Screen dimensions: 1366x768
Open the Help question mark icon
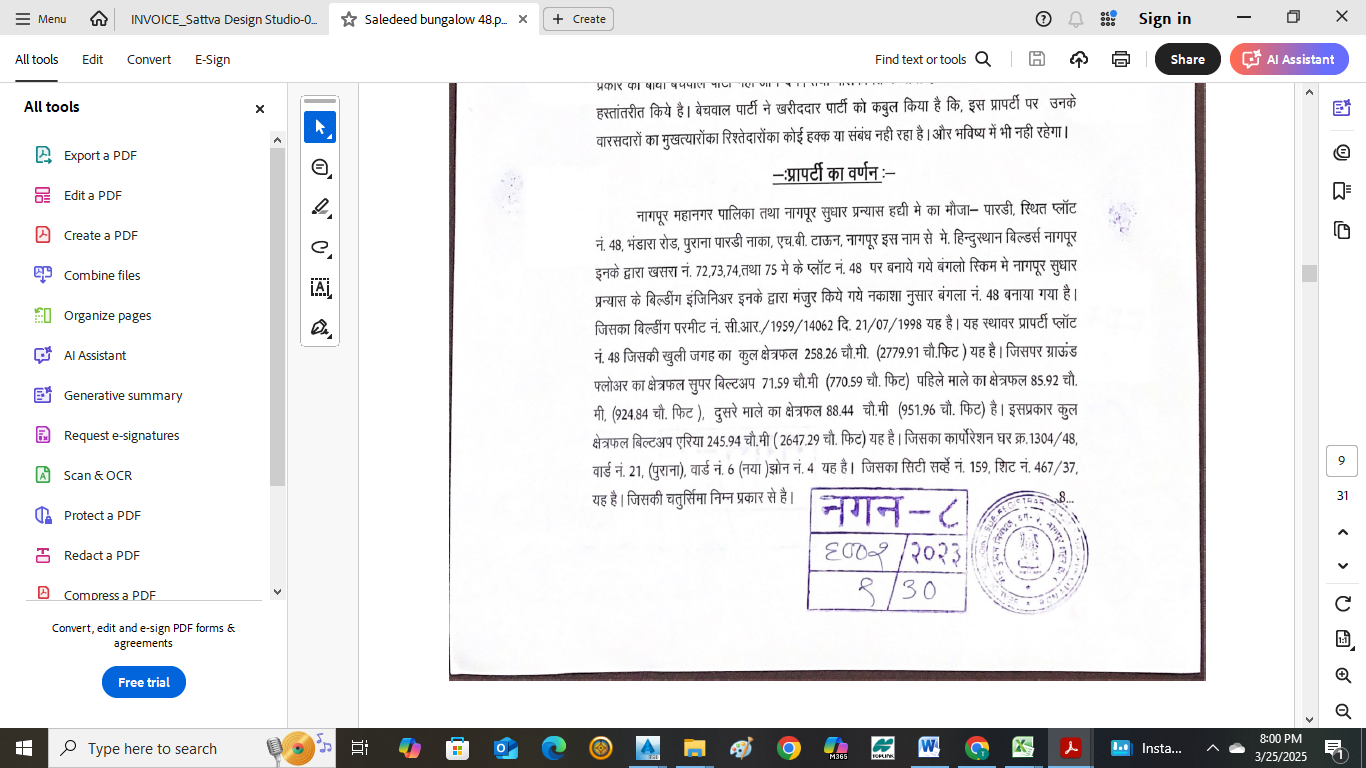1044,19
